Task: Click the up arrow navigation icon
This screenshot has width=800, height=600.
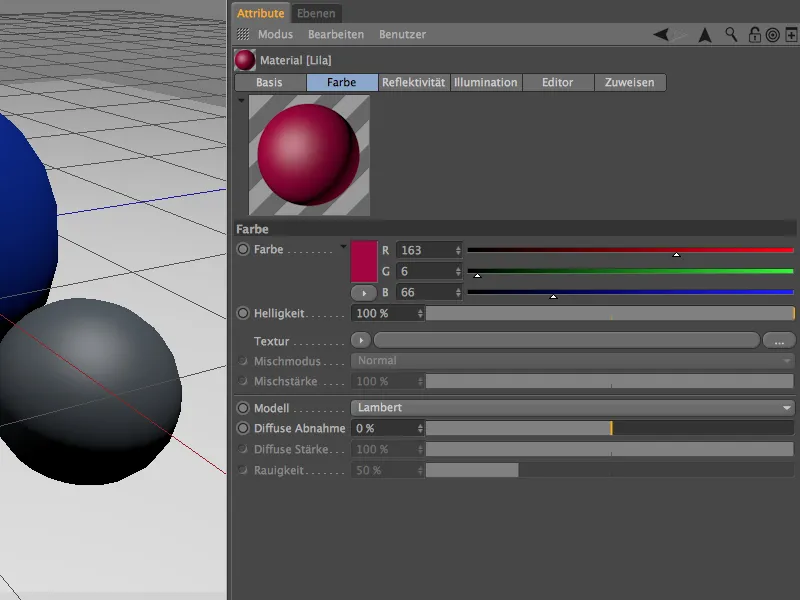Action: click(x=705, y=35)
